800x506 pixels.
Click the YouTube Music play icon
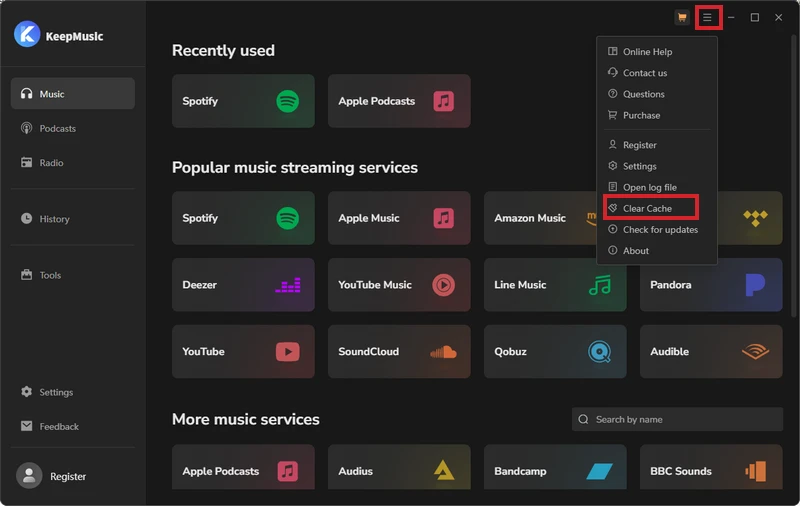[x=443, y=285]
